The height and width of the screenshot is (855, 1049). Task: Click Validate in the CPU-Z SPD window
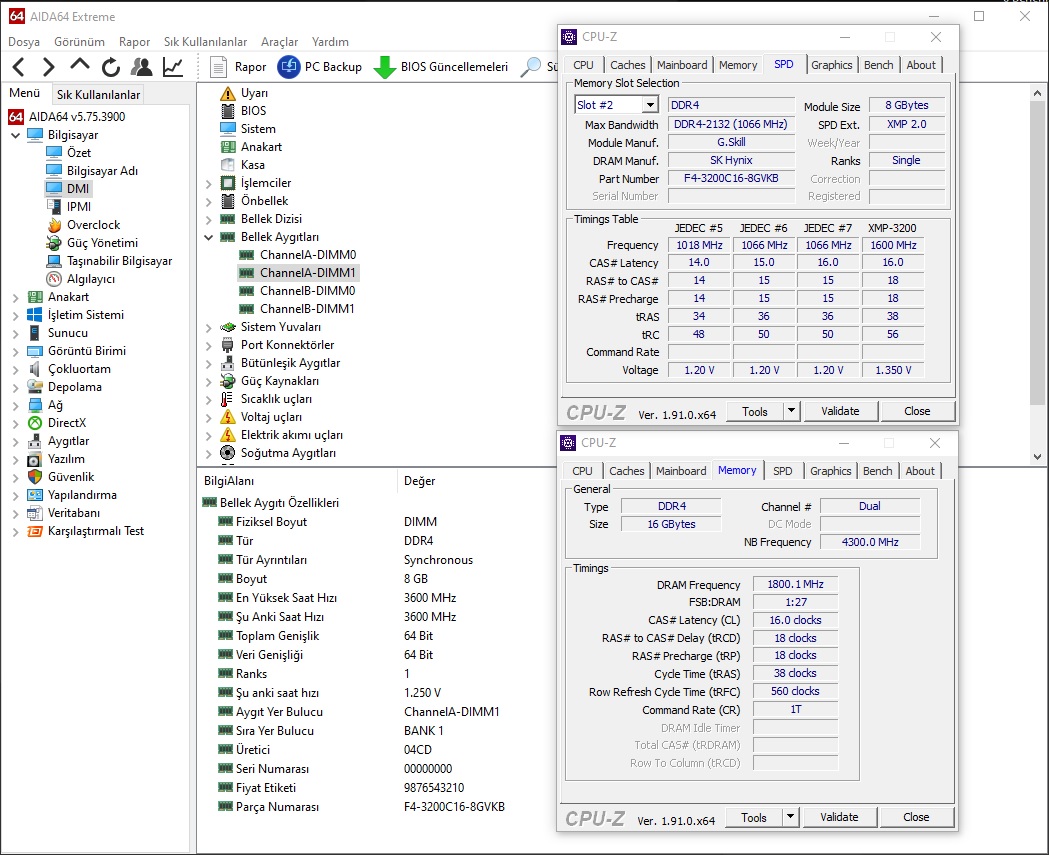[840, 411]
